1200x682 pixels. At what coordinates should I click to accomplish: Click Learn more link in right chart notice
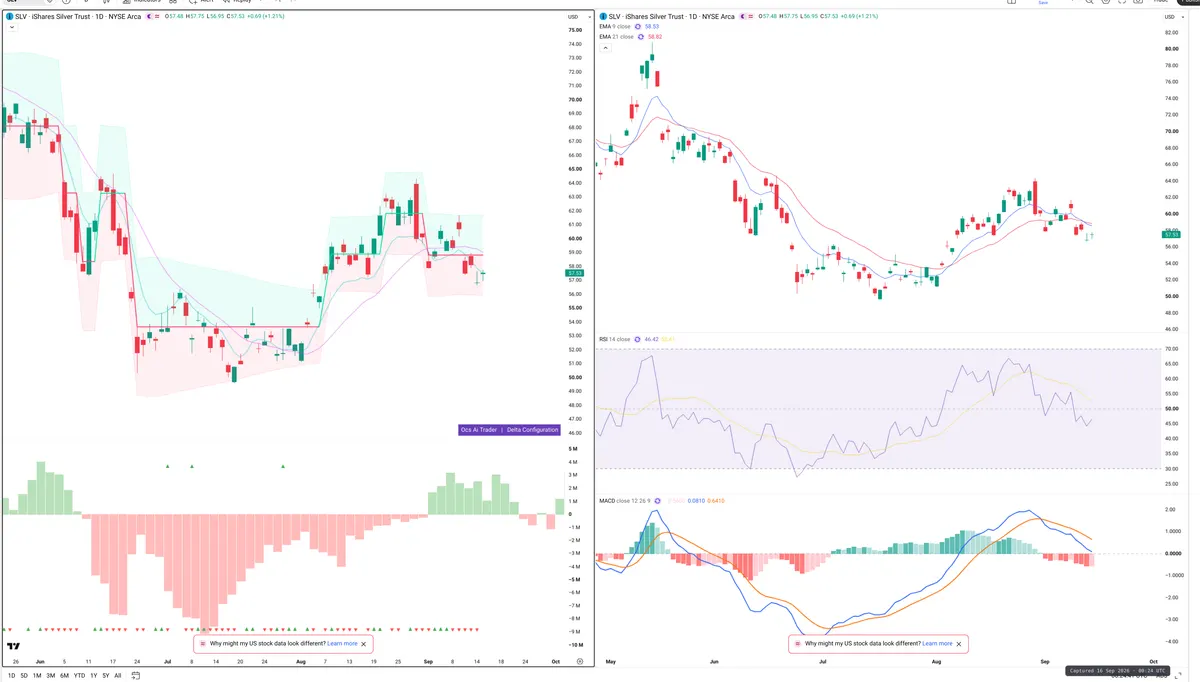(937, 644)
